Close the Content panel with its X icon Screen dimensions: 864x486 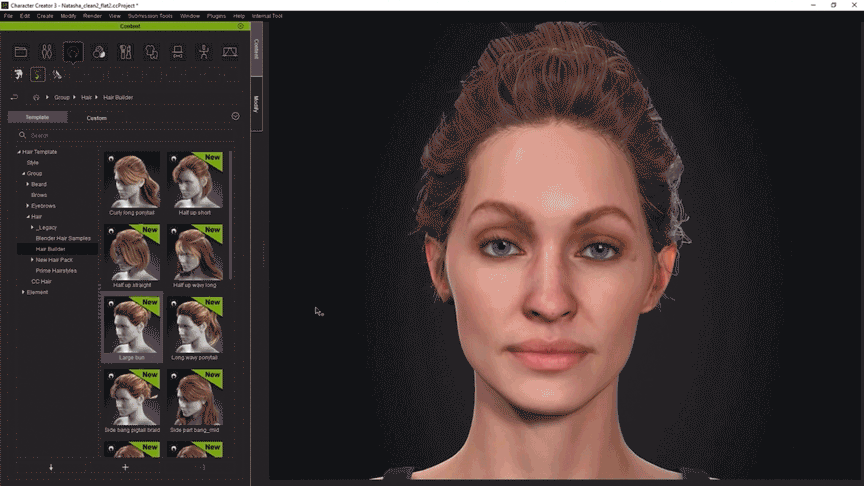pos(241,26)
